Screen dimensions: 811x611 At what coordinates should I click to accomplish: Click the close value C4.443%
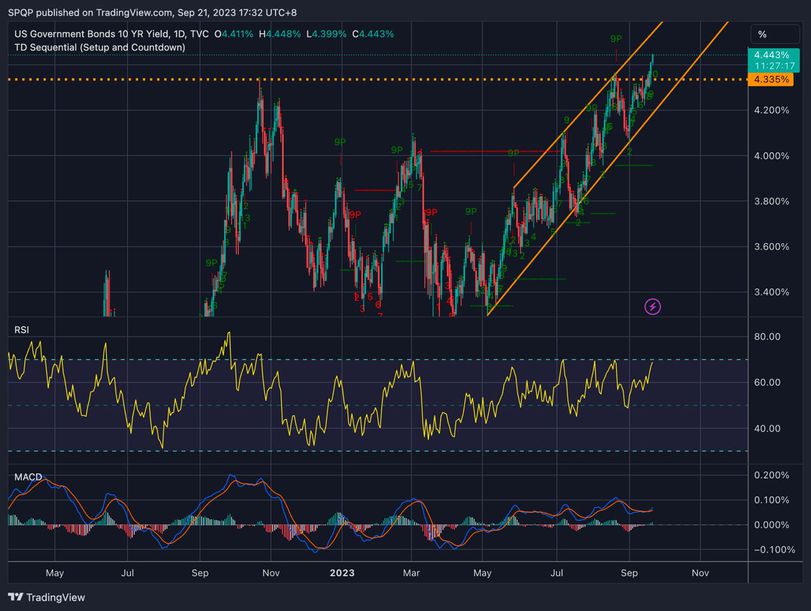tap(373, 34)
